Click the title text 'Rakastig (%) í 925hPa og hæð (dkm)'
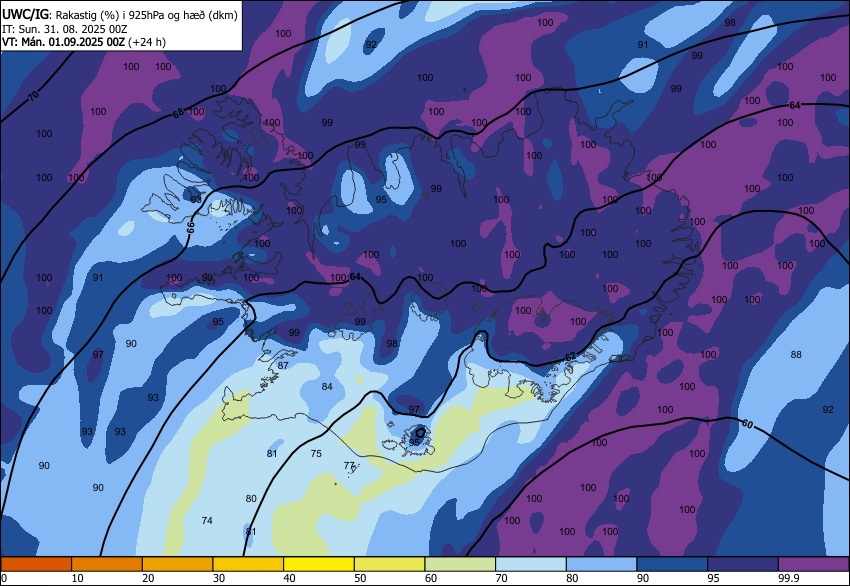The image size is (850, 586). (x=146, y=15)
